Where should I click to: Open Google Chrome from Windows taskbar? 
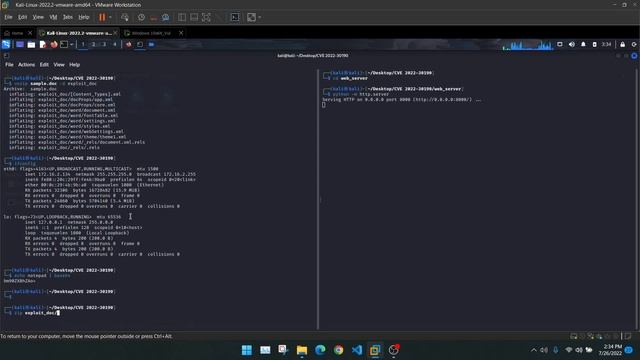pyautogui.click(x=338, y=350)
